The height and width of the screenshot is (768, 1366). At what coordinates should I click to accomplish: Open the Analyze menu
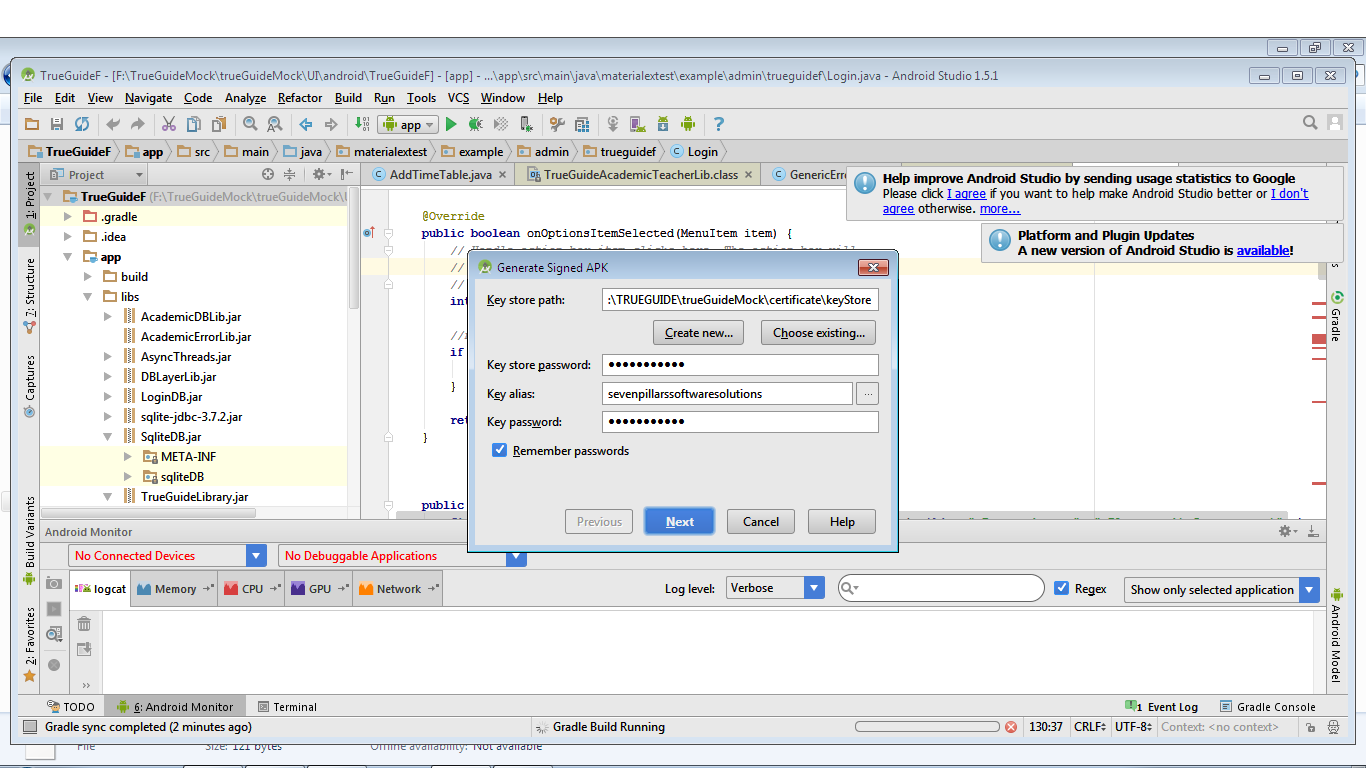tap(245, 98)
